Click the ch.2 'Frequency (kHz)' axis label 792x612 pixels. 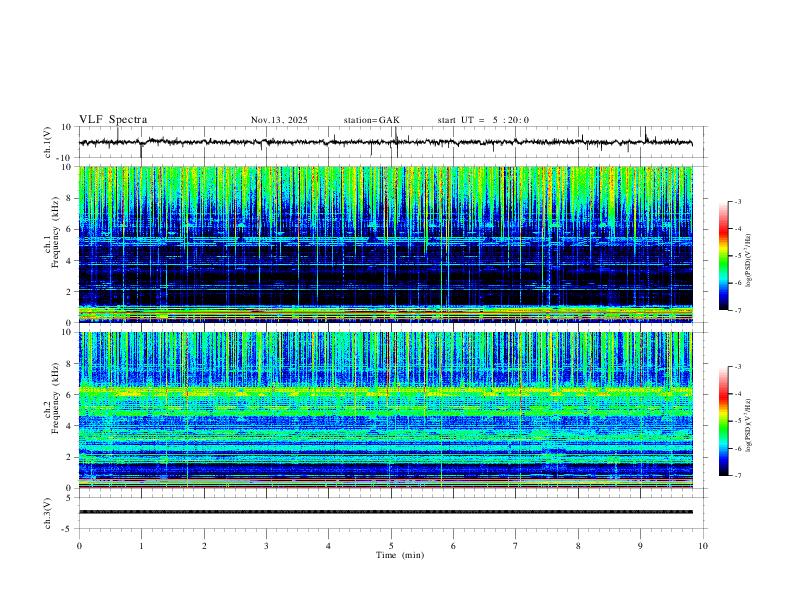pyautogui.click(x=55, y=398)
